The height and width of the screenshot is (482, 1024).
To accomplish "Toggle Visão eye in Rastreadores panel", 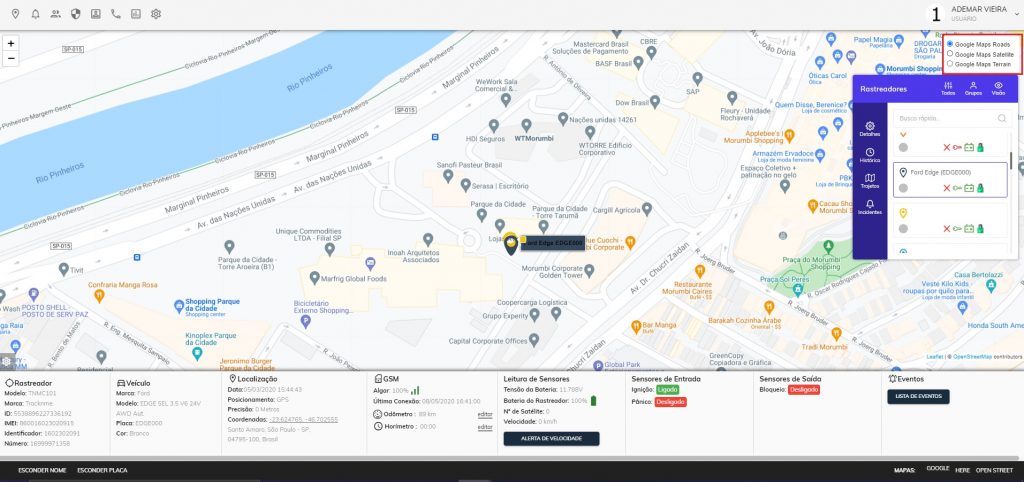I will 999,89.
